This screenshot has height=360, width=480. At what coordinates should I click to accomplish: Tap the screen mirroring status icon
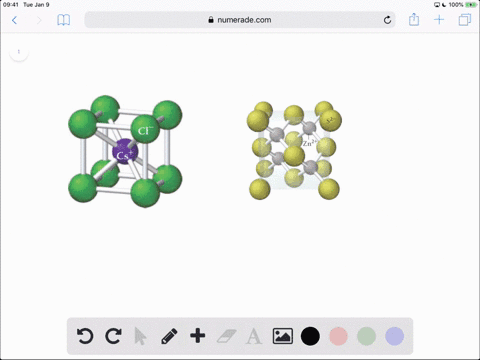coord(437,5)
